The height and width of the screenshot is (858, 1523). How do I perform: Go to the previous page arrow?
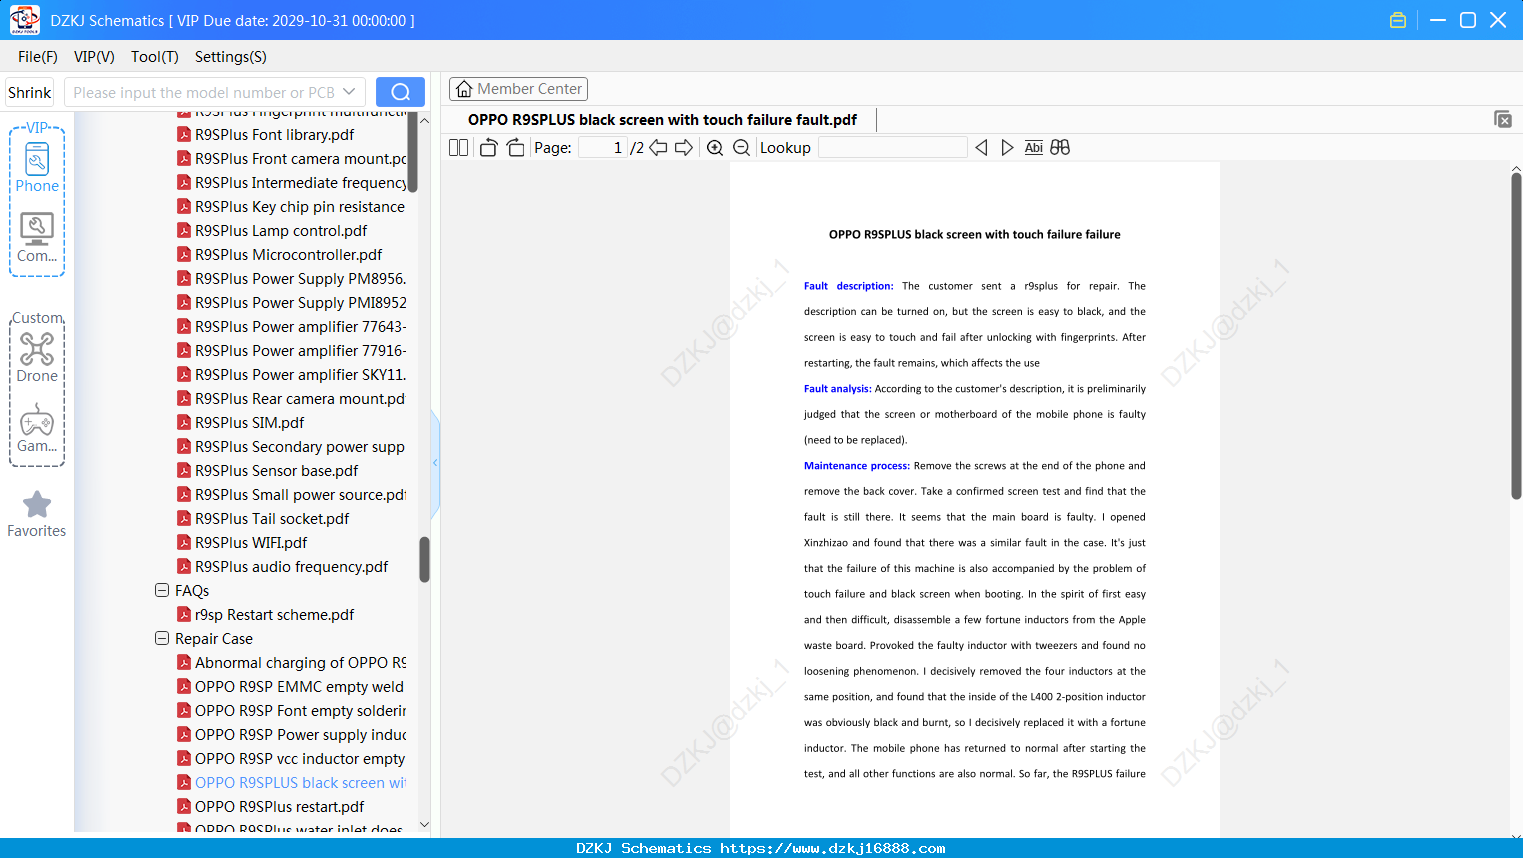tap(658, 148)
